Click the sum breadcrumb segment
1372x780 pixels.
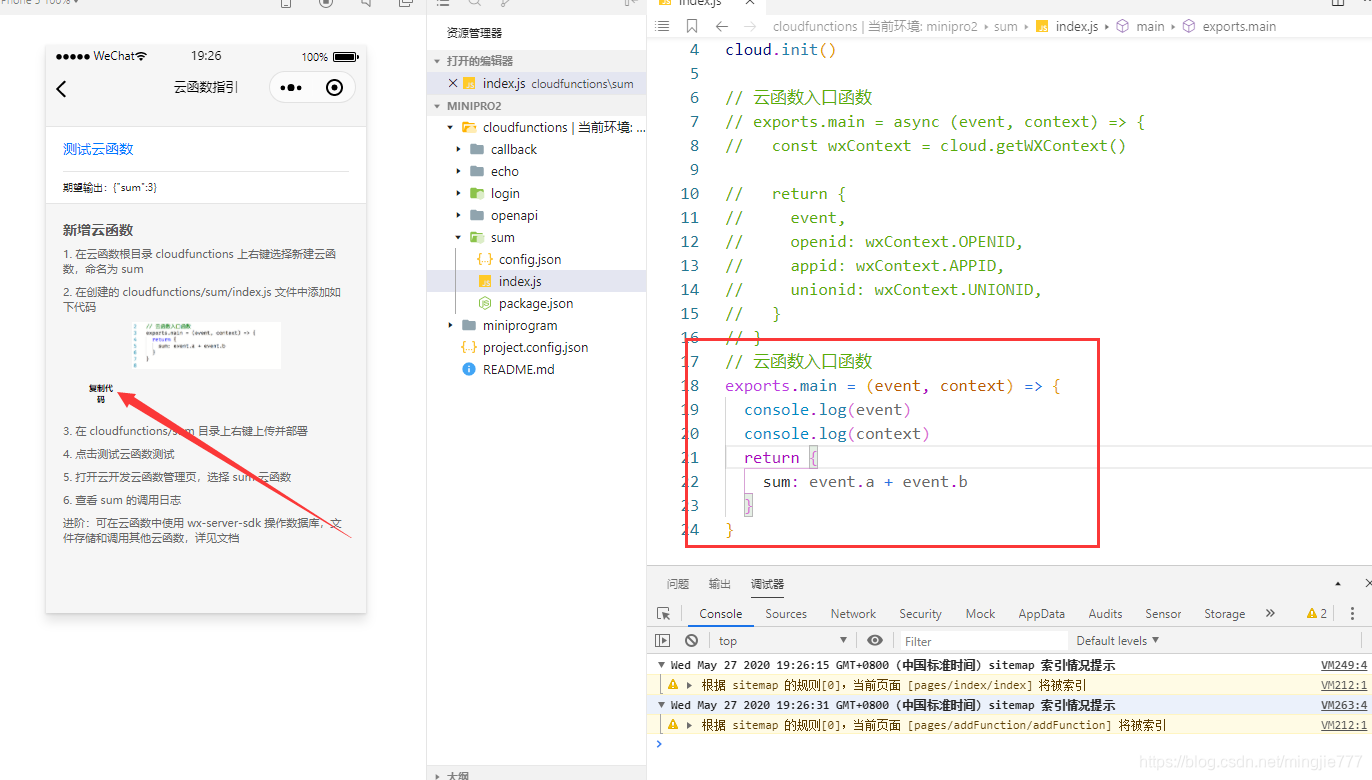pyautogui.click(x=1005, y=26)
